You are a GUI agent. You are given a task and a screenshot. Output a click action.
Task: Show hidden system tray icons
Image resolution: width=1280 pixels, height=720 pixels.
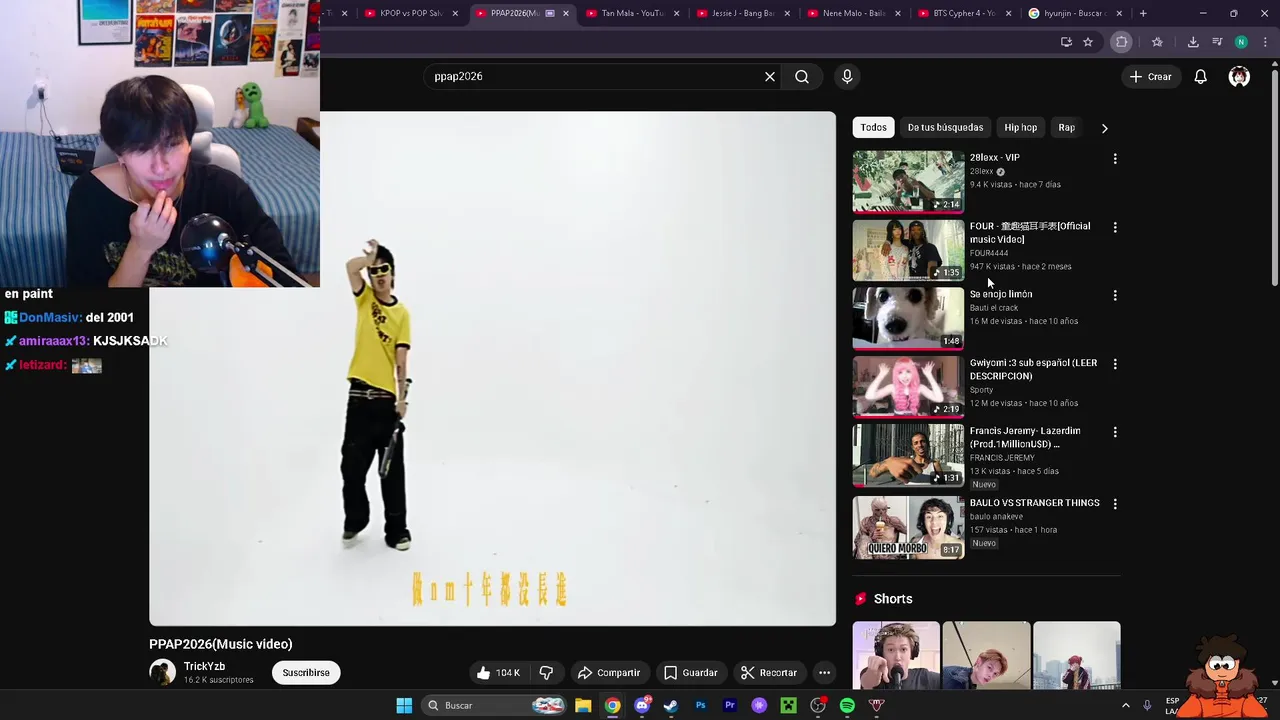click(1125, 706)
